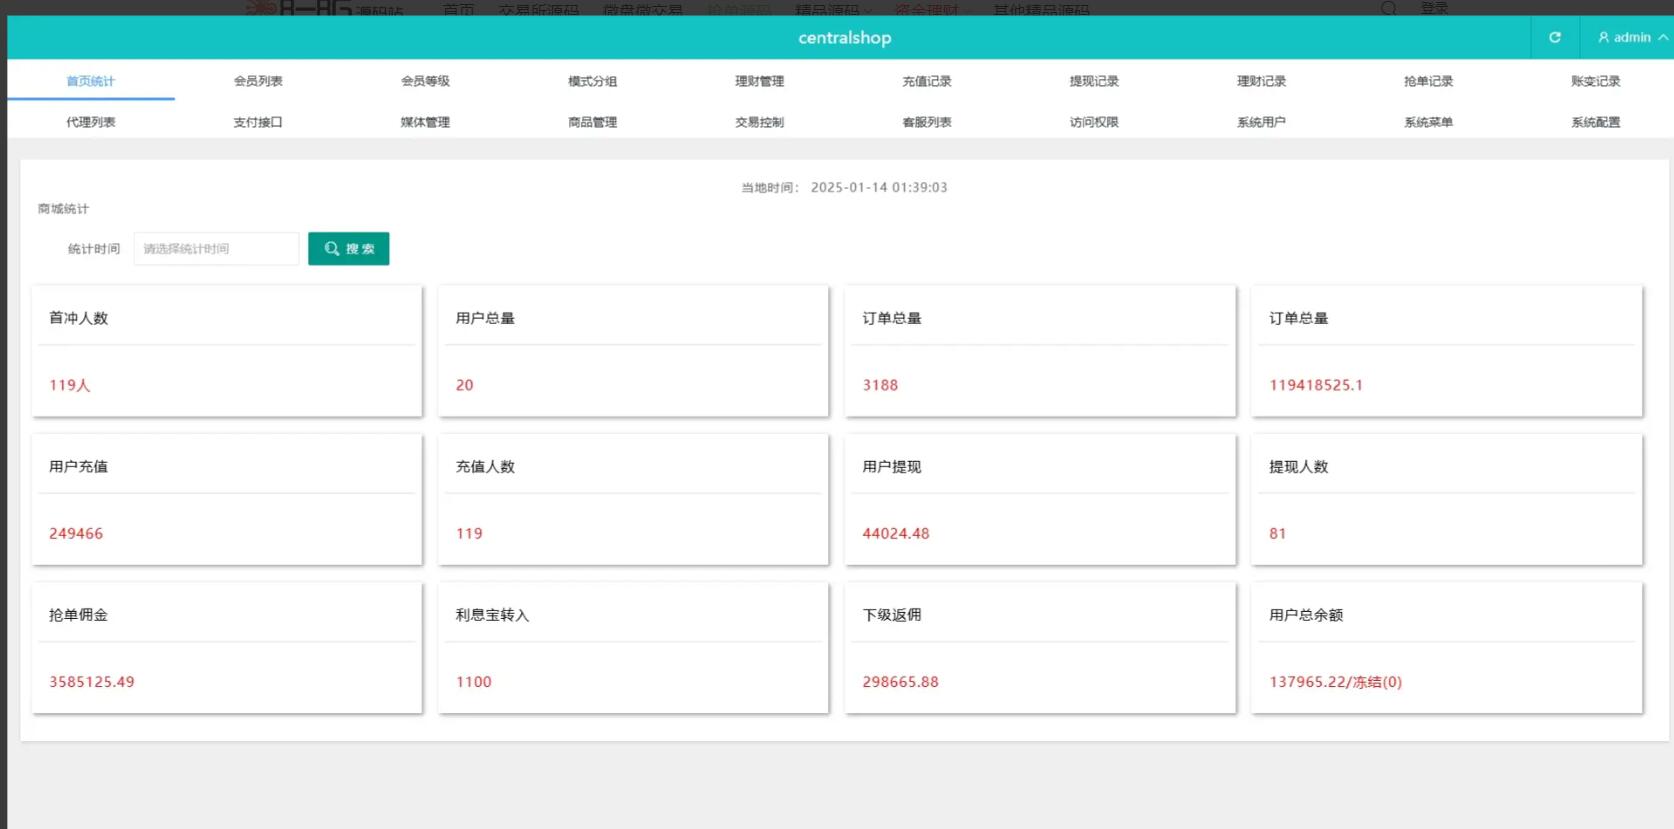Select the 抢单记录 tab
Viewport: 1674px width, 829px height.
(1428, 81)
